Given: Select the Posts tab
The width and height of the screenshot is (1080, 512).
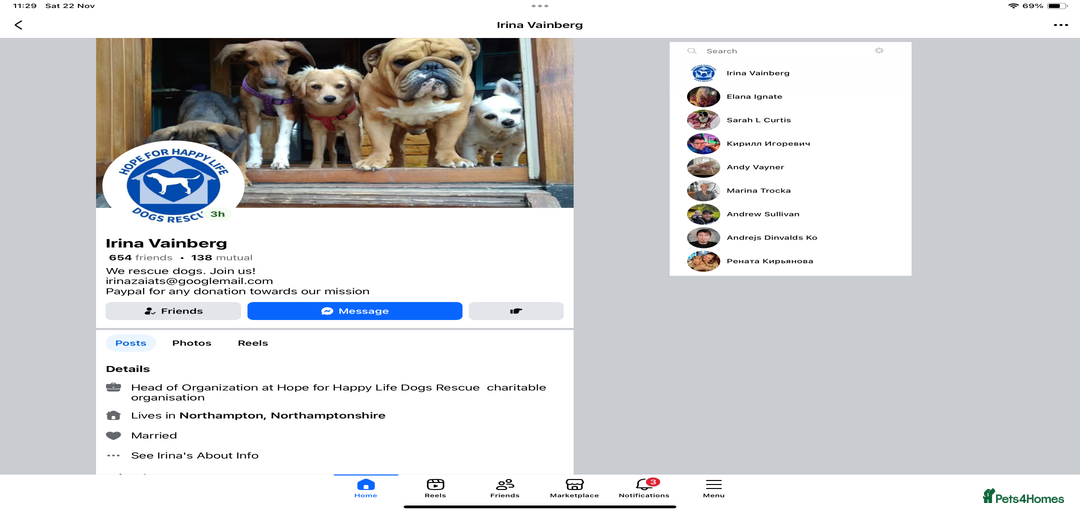Looking at the screenshot, I should pyautogui.click(x=130, y=343).
